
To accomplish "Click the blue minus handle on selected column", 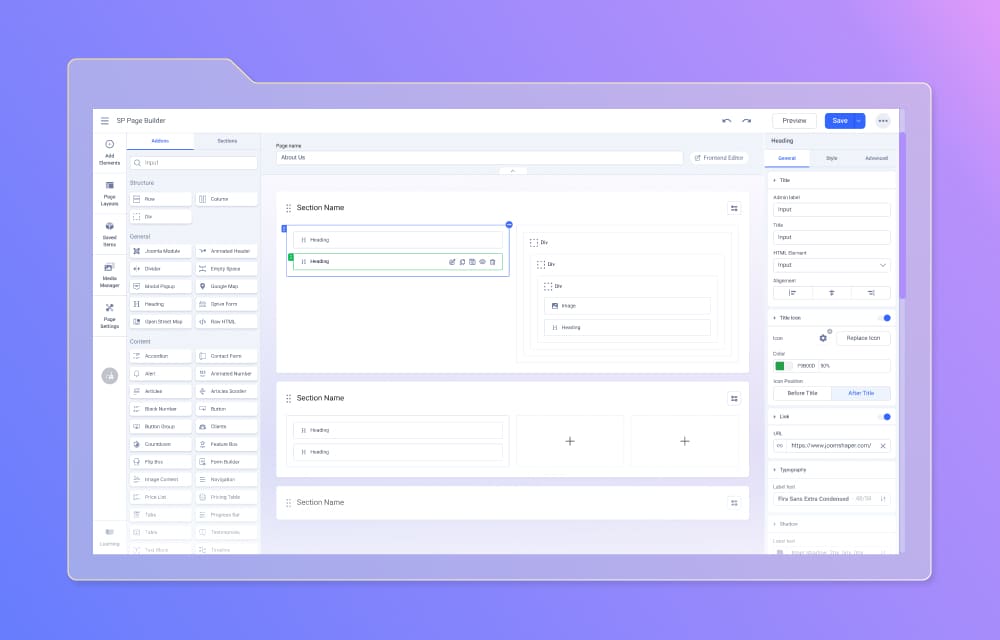I will [x=509, y=224].
